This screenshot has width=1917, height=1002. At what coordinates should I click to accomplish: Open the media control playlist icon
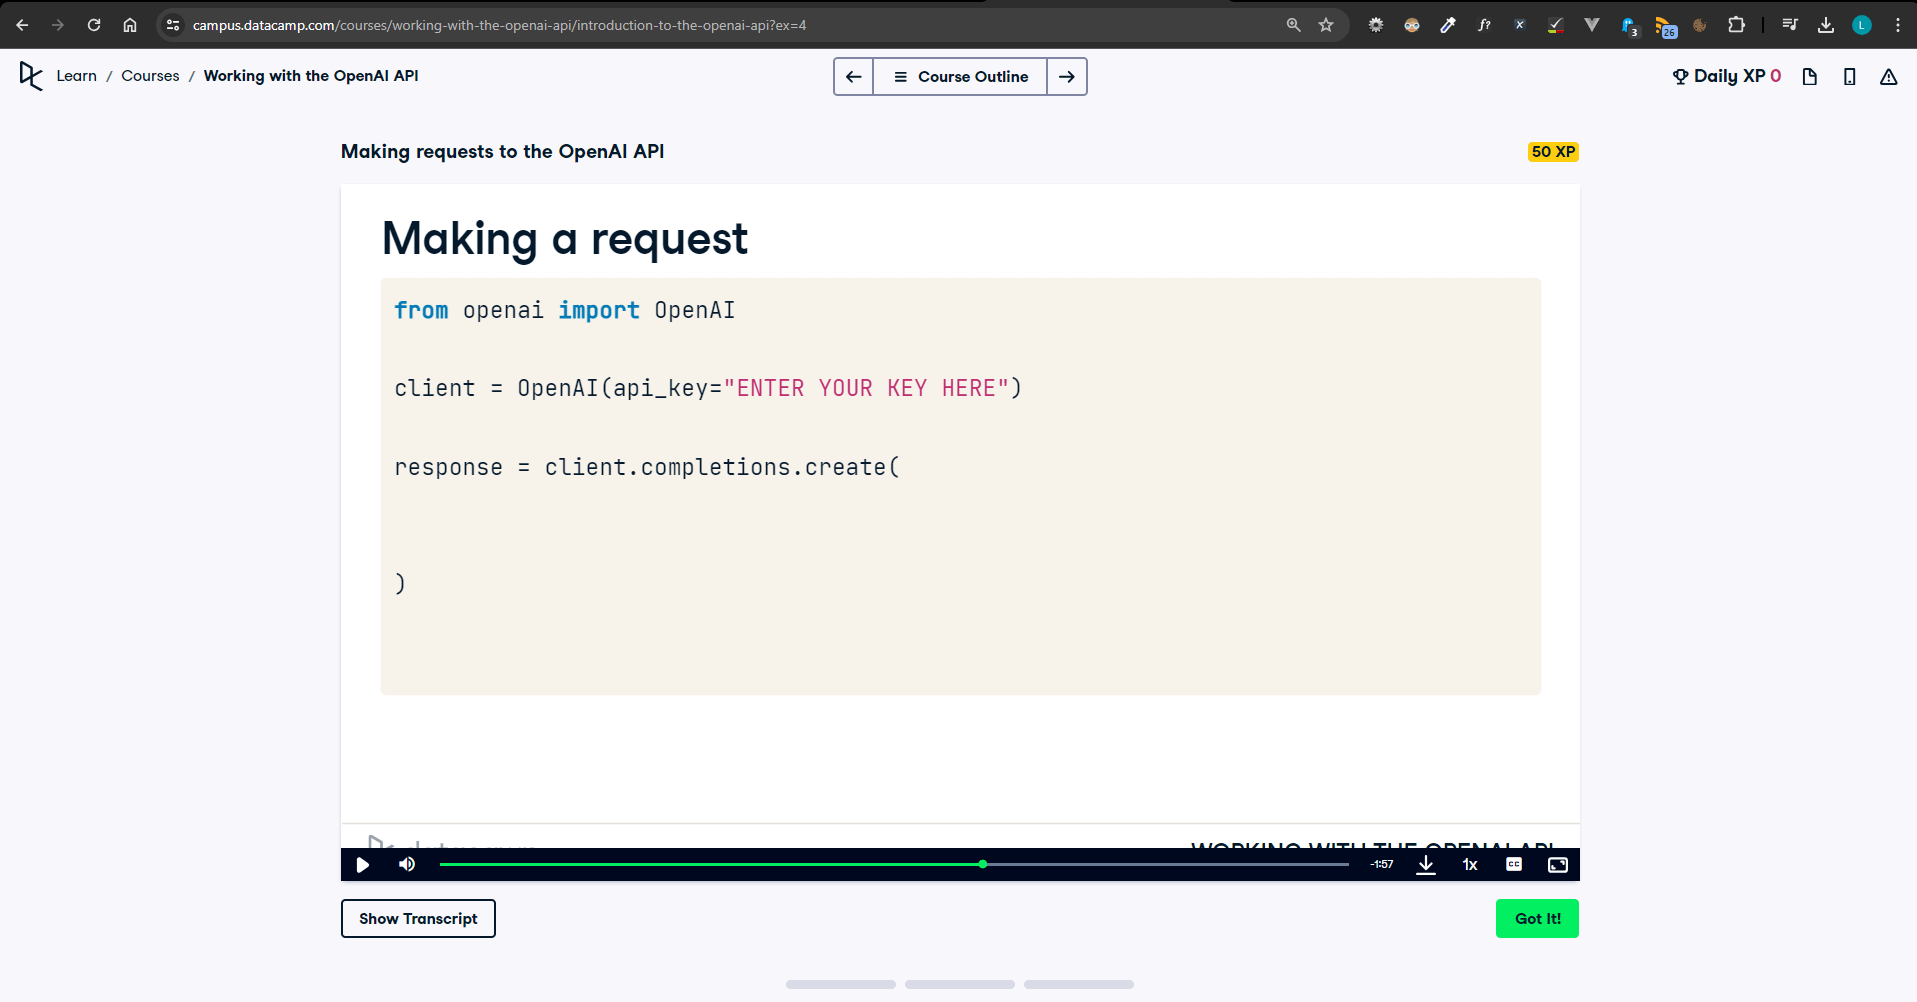[x=1790, y=25]
